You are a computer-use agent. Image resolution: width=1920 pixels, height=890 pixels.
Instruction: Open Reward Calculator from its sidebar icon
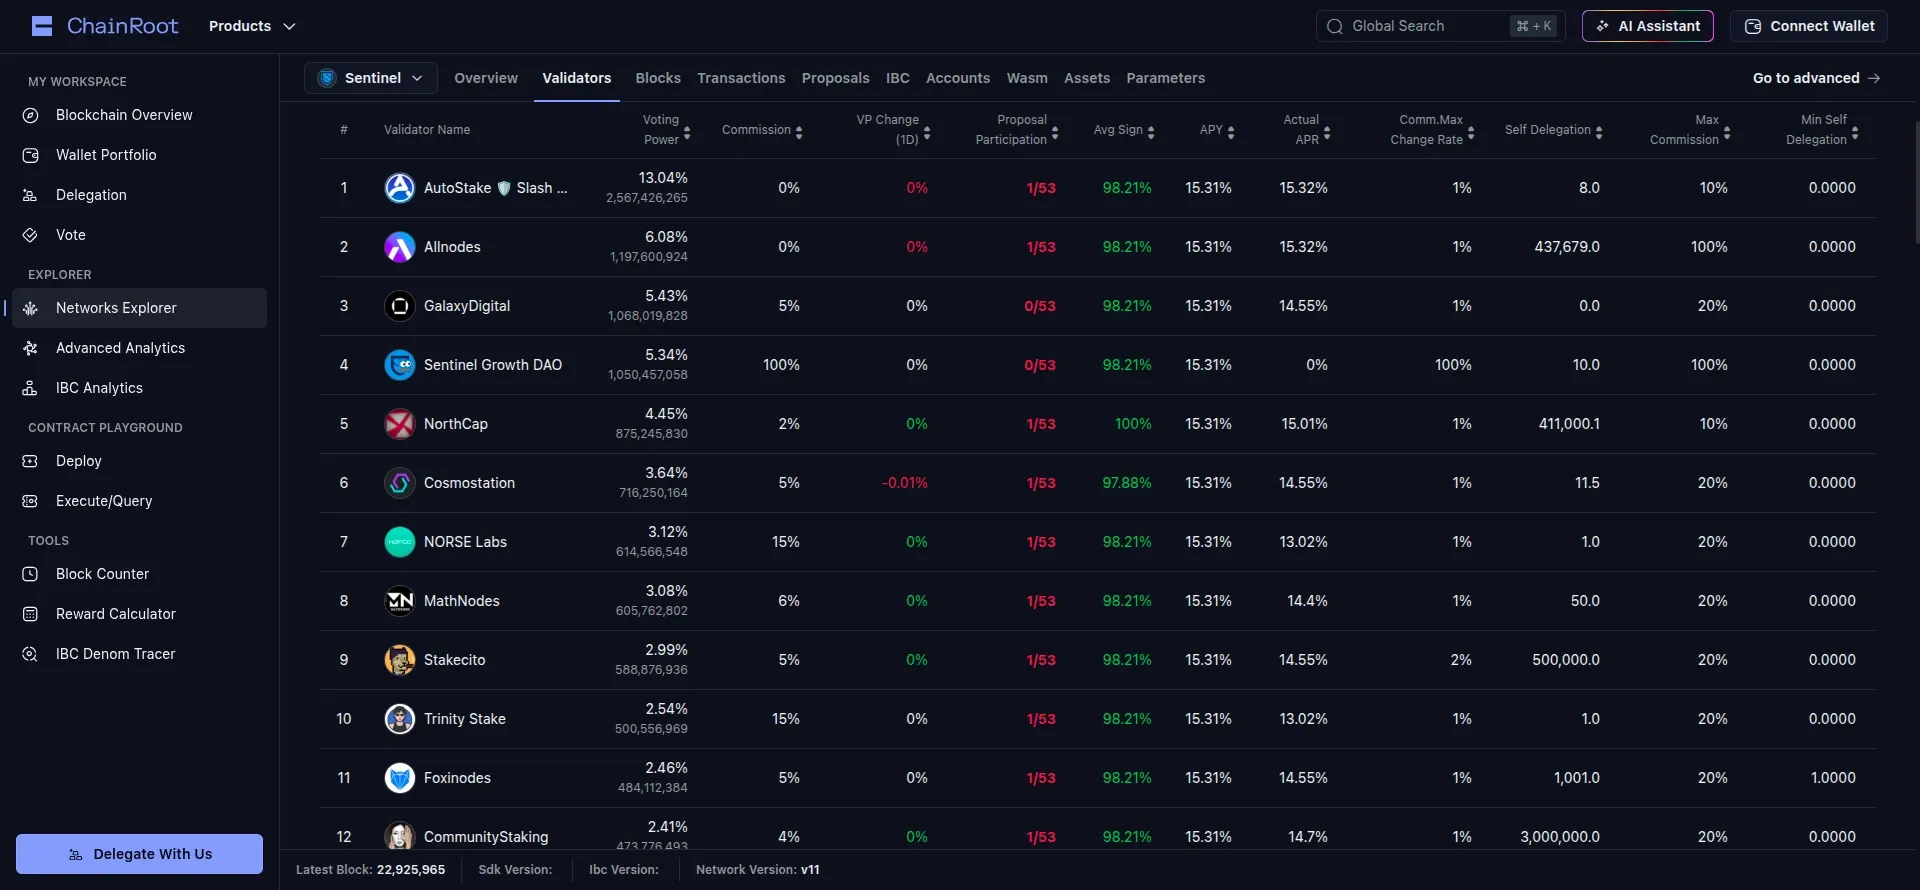point(30,614)
